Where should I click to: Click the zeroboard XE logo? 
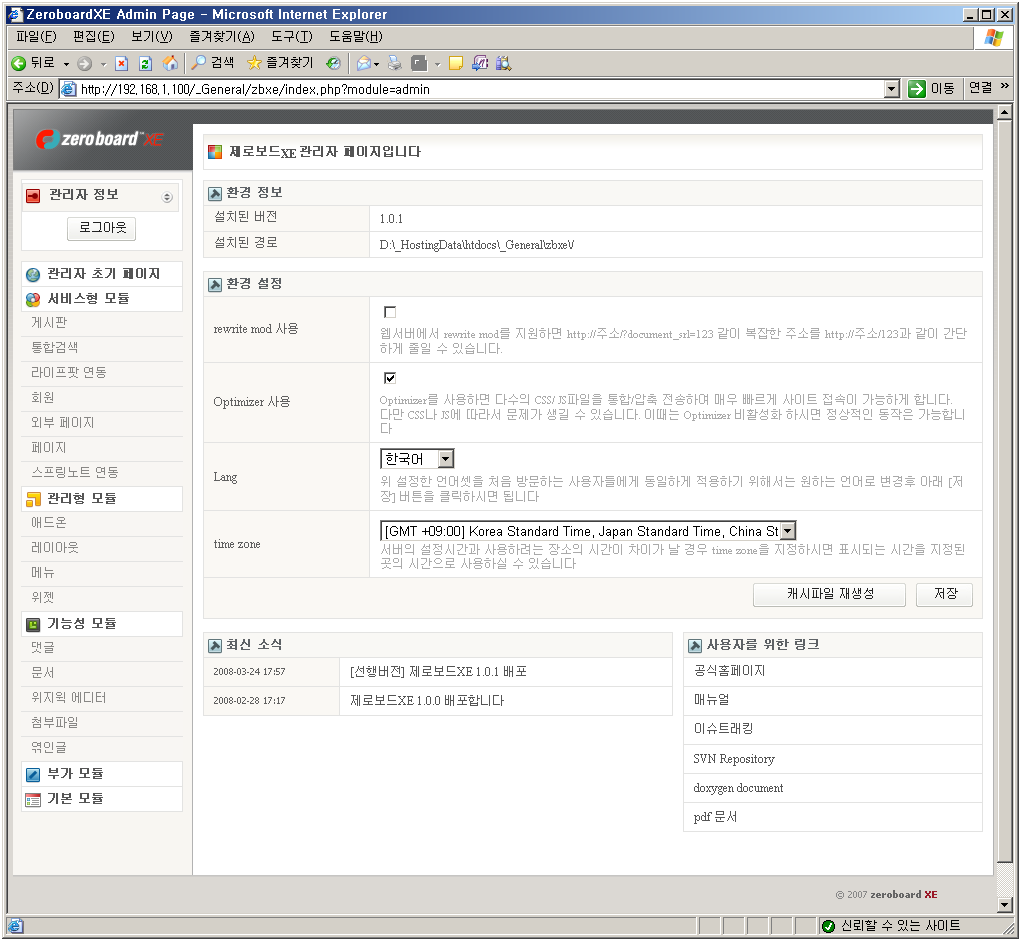(x=100, y=139)
